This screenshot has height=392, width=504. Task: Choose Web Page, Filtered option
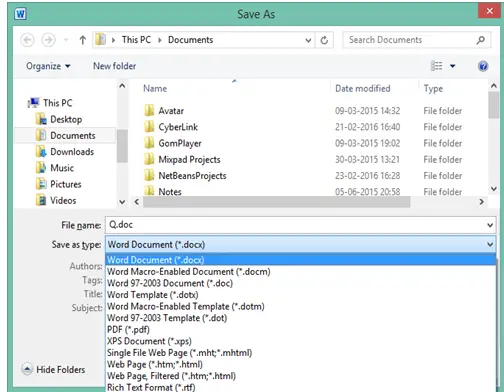(x=300, y=376)
